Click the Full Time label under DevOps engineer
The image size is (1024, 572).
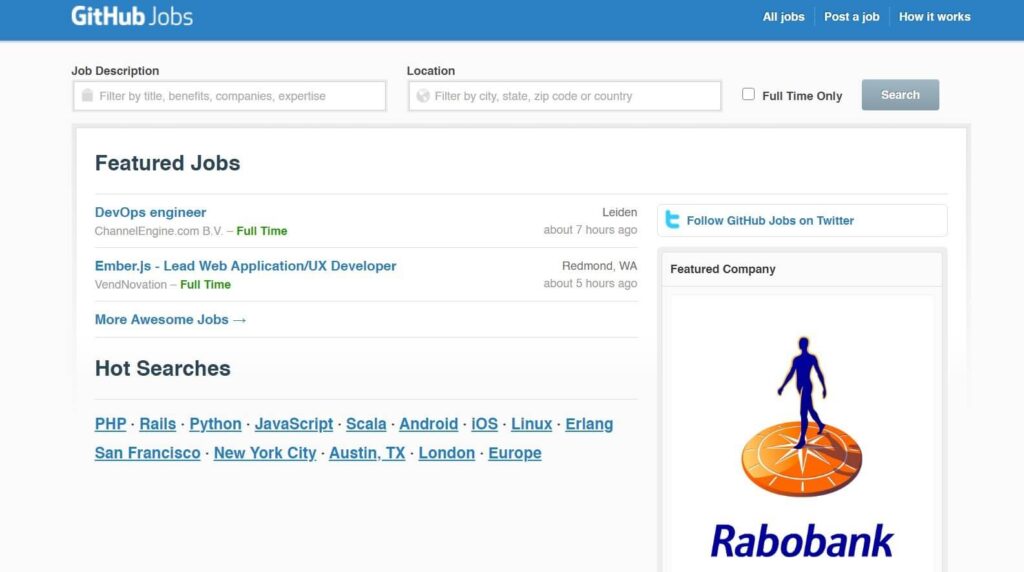click(x=262, y=231)
